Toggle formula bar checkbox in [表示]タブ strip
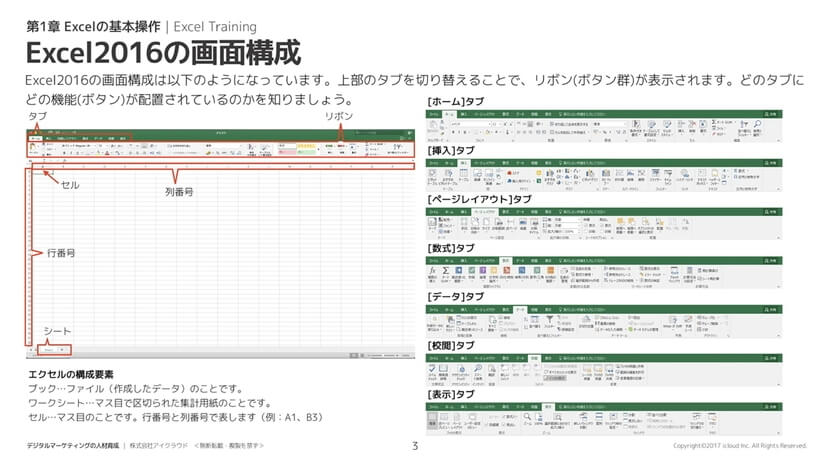 point(503,416)
